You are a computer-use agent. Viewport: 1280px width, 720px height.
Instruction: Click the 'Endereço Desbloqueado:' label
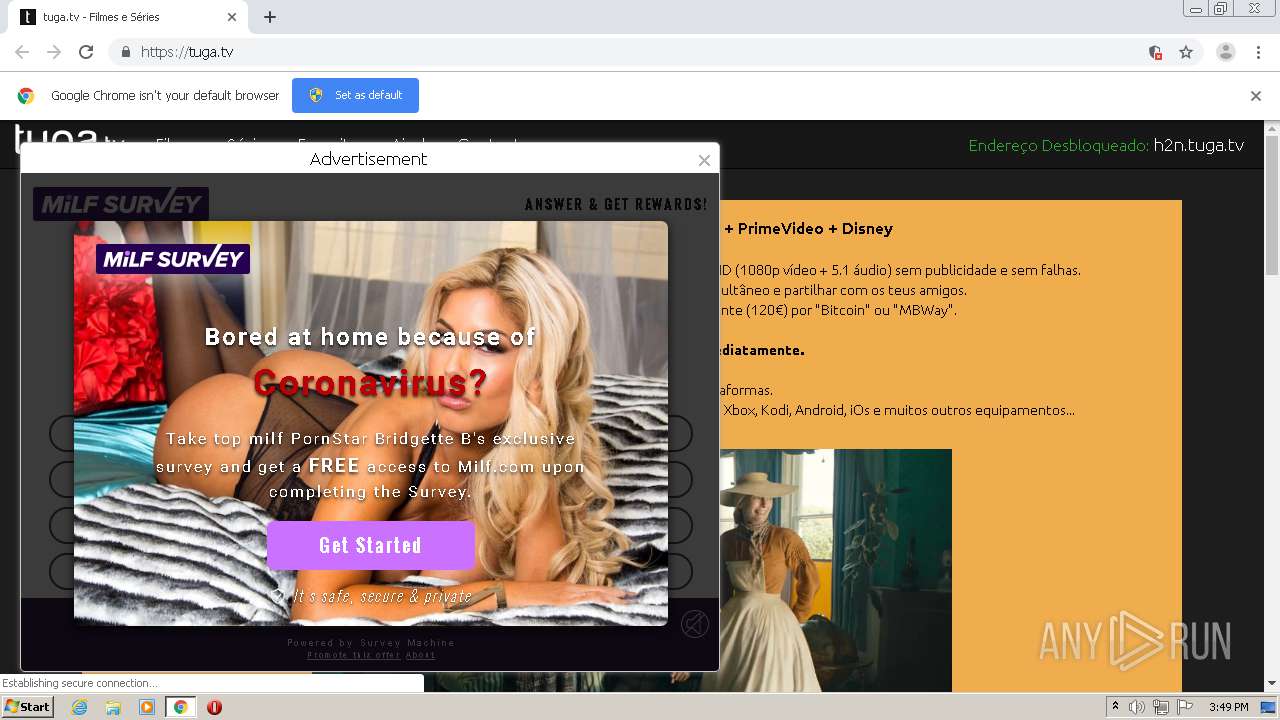(1058, 145)
